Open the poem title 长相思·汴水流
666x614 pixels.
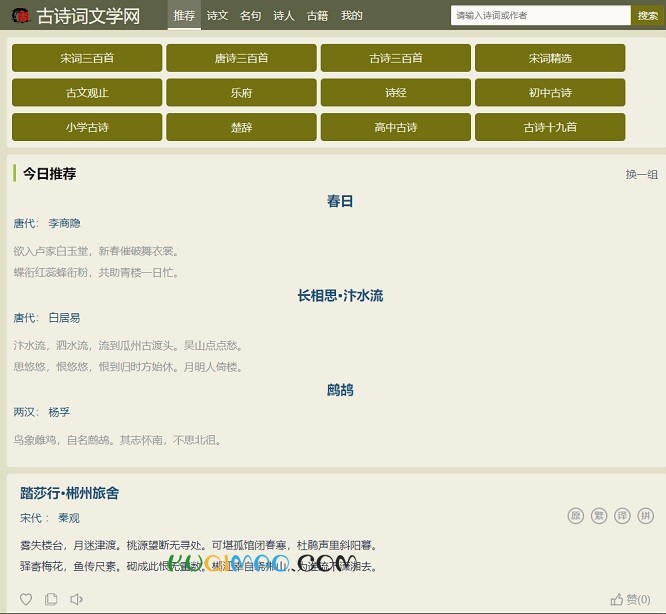tap(340, 295)
